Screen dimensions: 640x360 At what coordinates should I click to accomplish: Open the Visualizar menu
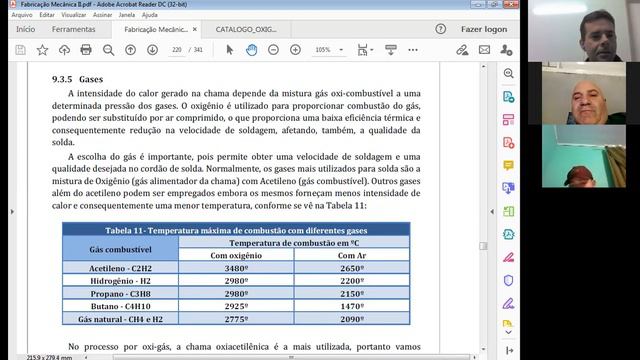point(73,15)
